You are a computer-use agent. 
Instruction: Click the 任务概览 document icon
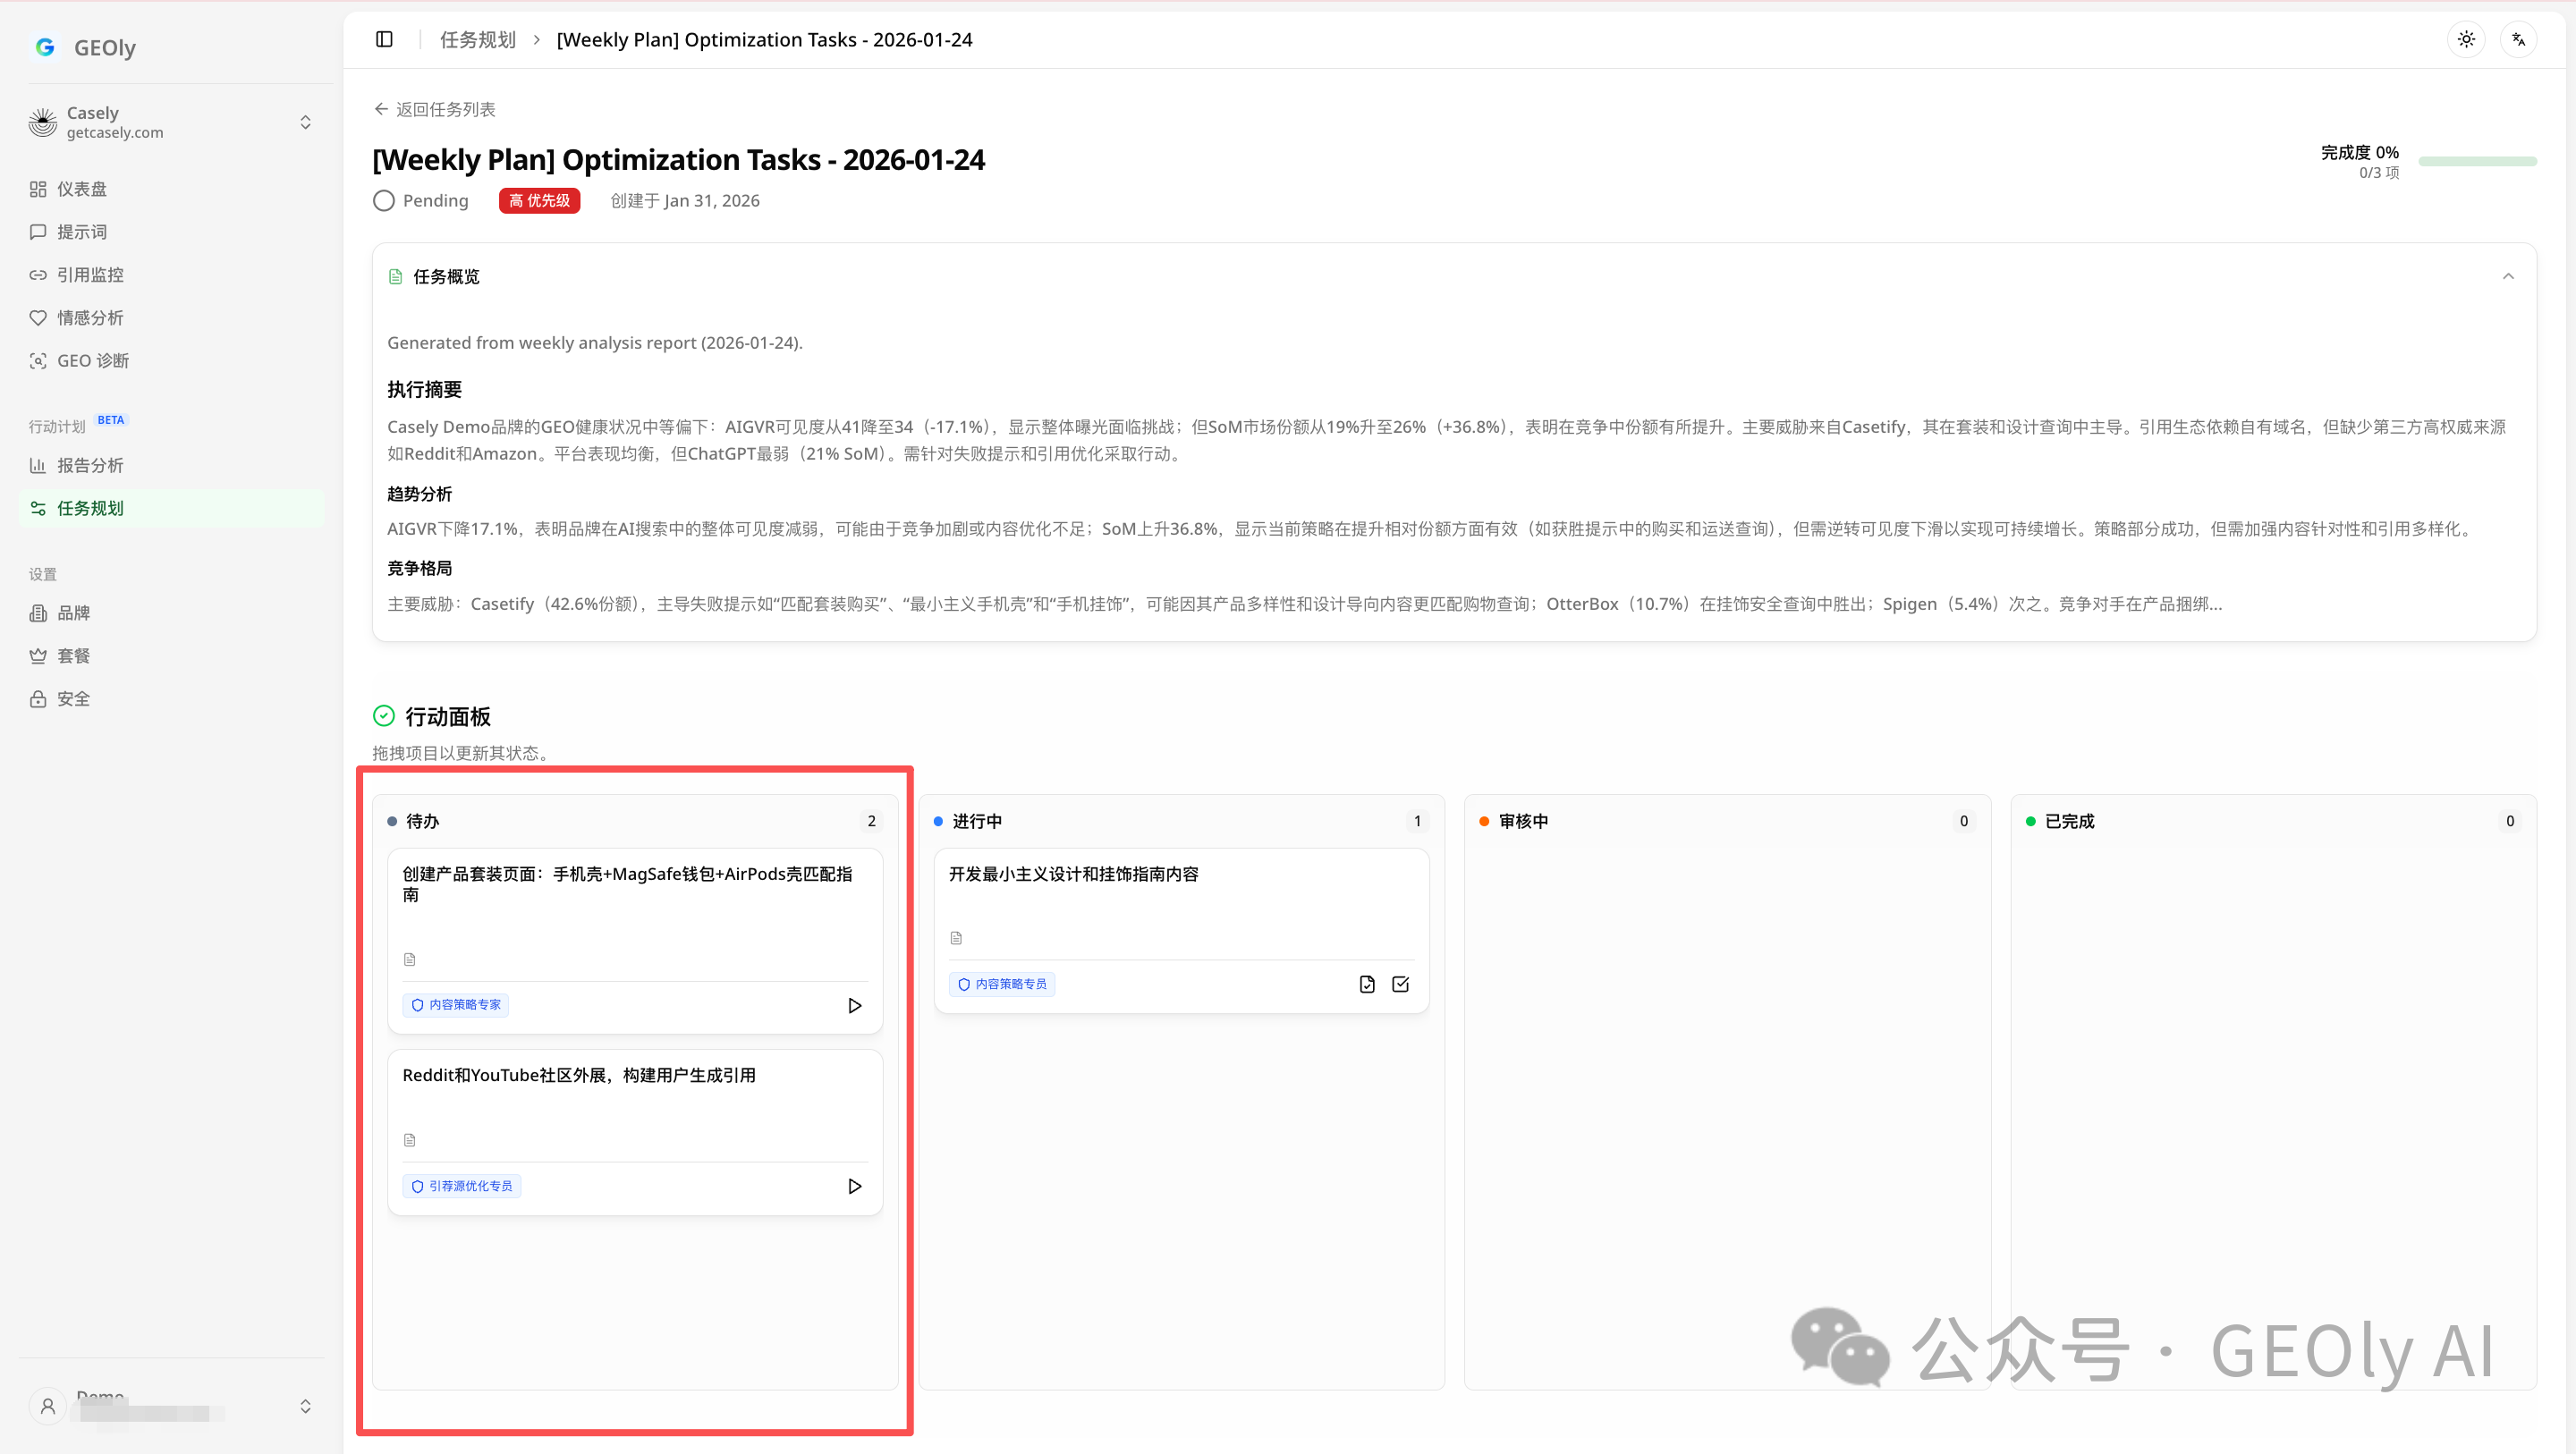click(396, 277)
